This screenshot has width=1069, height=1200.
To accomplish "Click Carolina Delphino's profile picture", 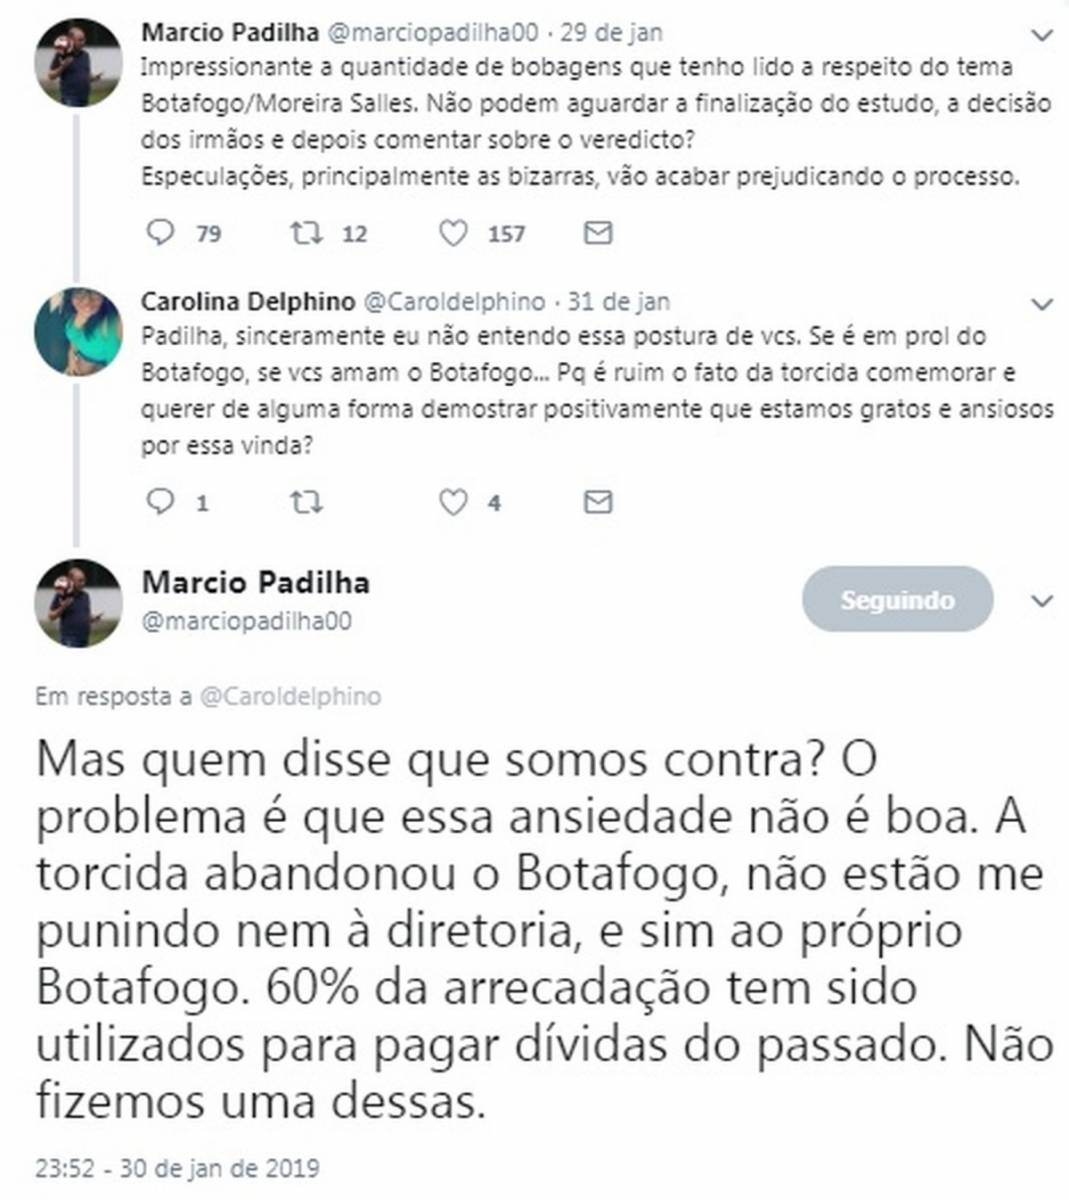I will click(78, 331).
